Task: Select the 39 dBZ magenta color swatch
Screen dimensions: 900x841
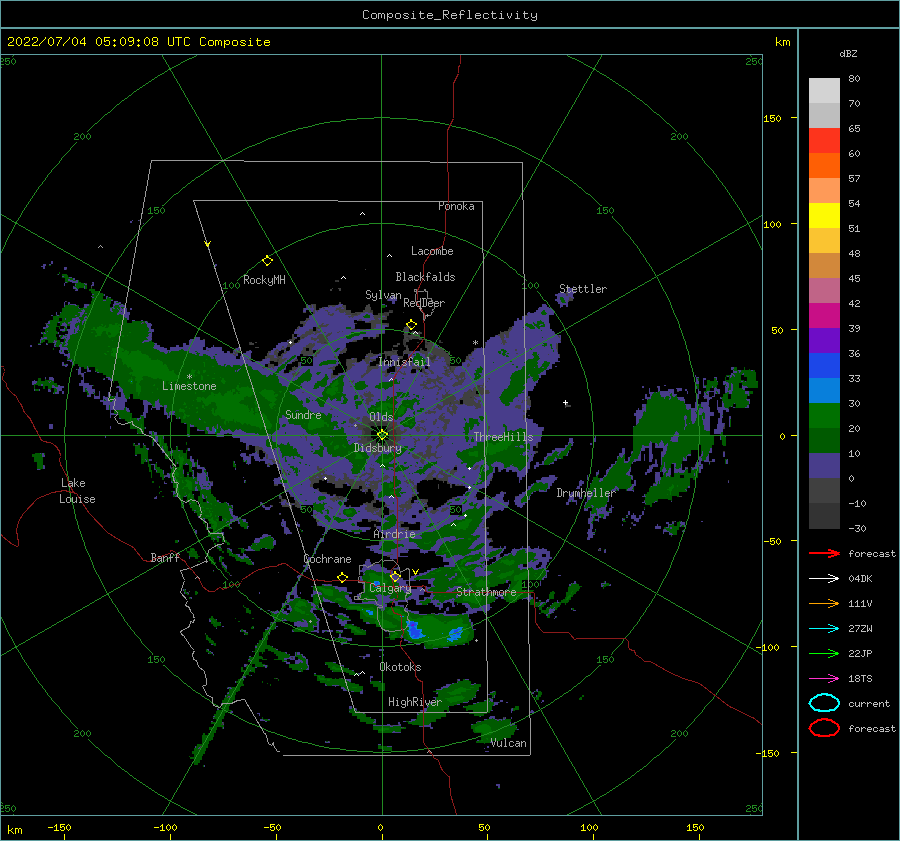Action: coord(824,315)
